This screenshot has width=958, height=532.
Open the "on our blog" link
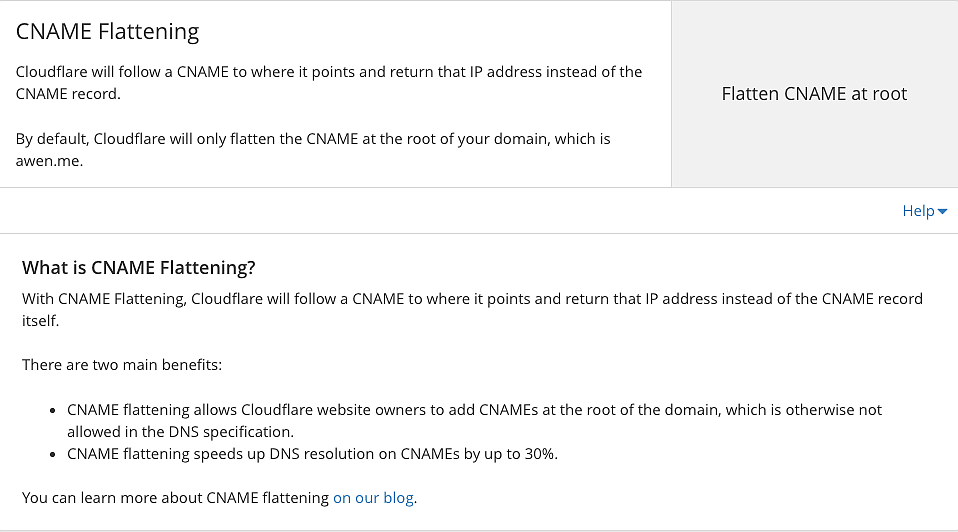click(x=374, y=498)
